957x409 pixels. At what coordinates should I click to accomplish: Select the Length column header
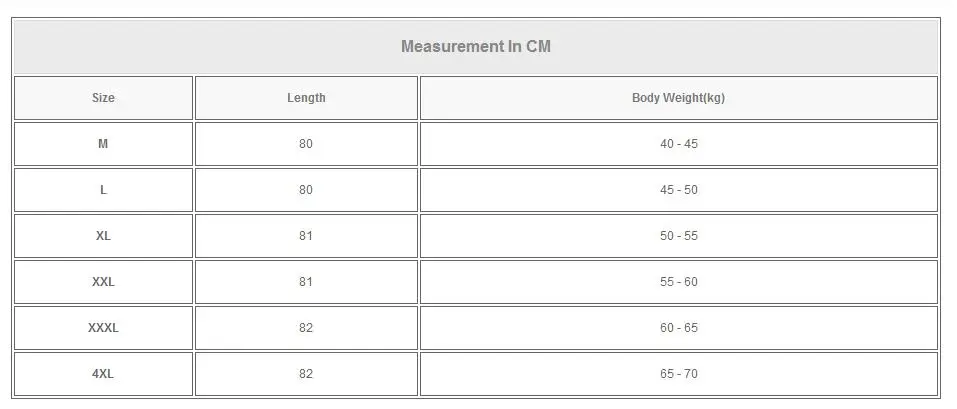[306, 98]
